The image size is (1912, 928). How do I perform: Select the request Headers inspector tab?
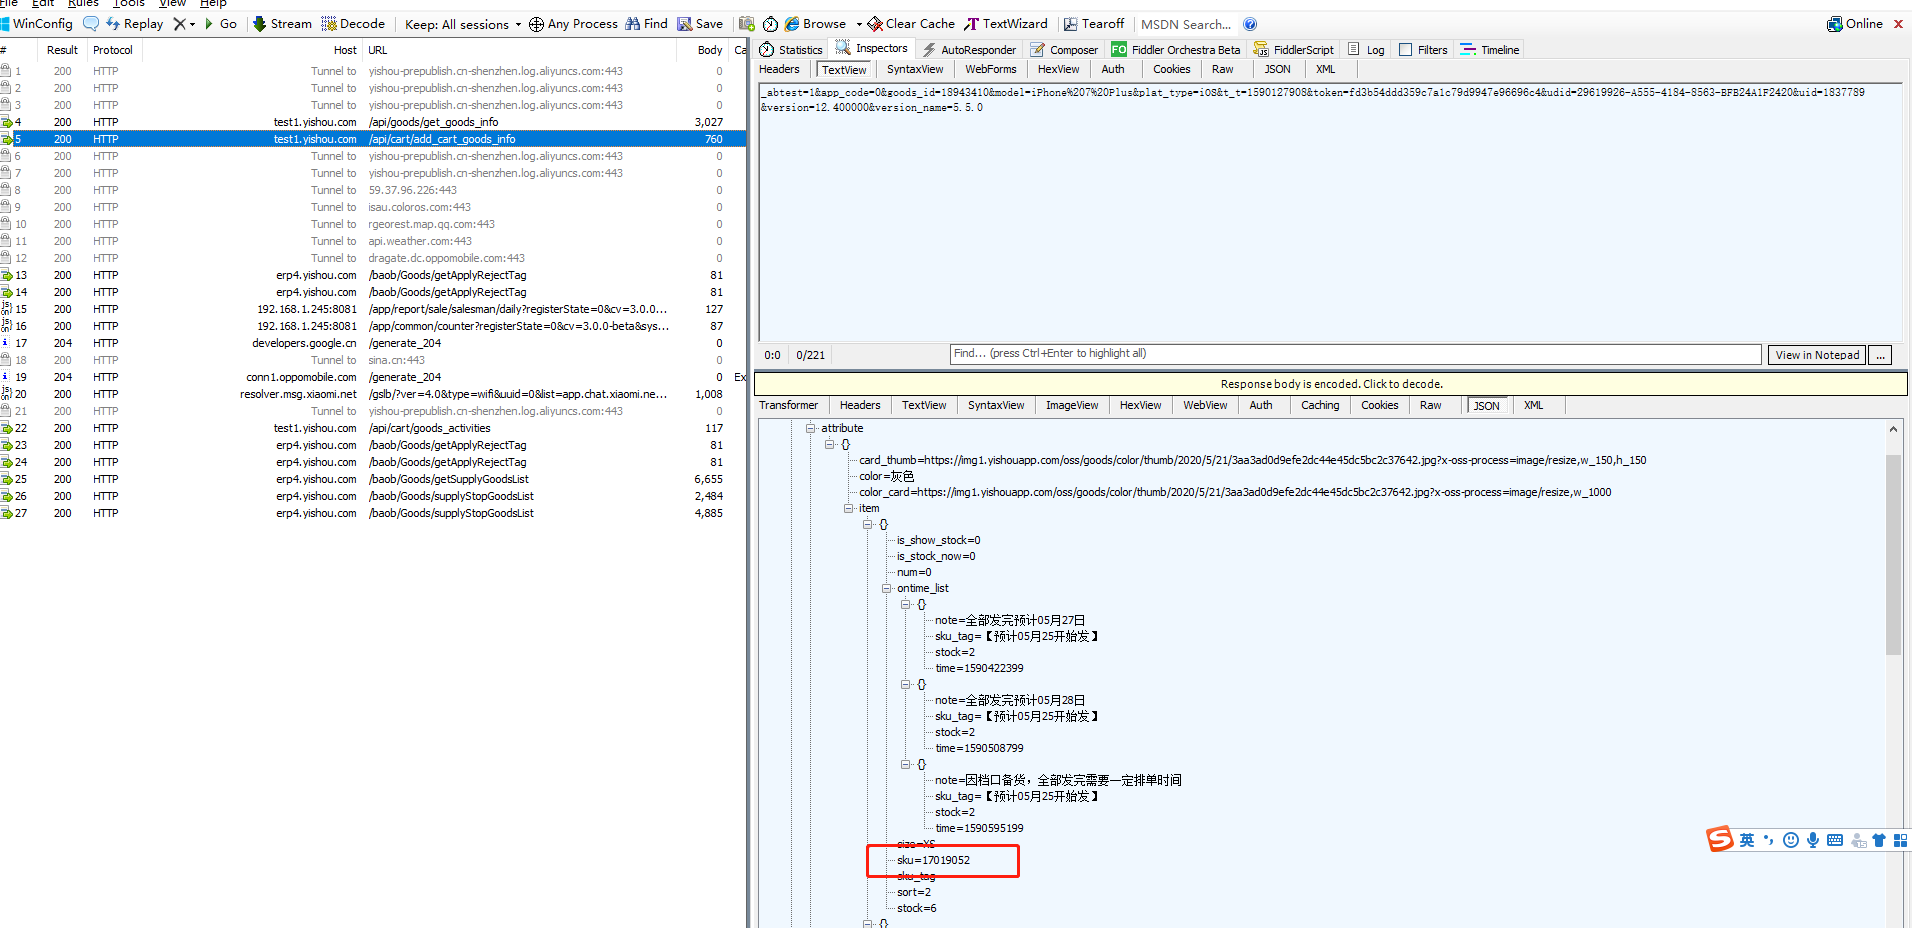click(779, 69)
